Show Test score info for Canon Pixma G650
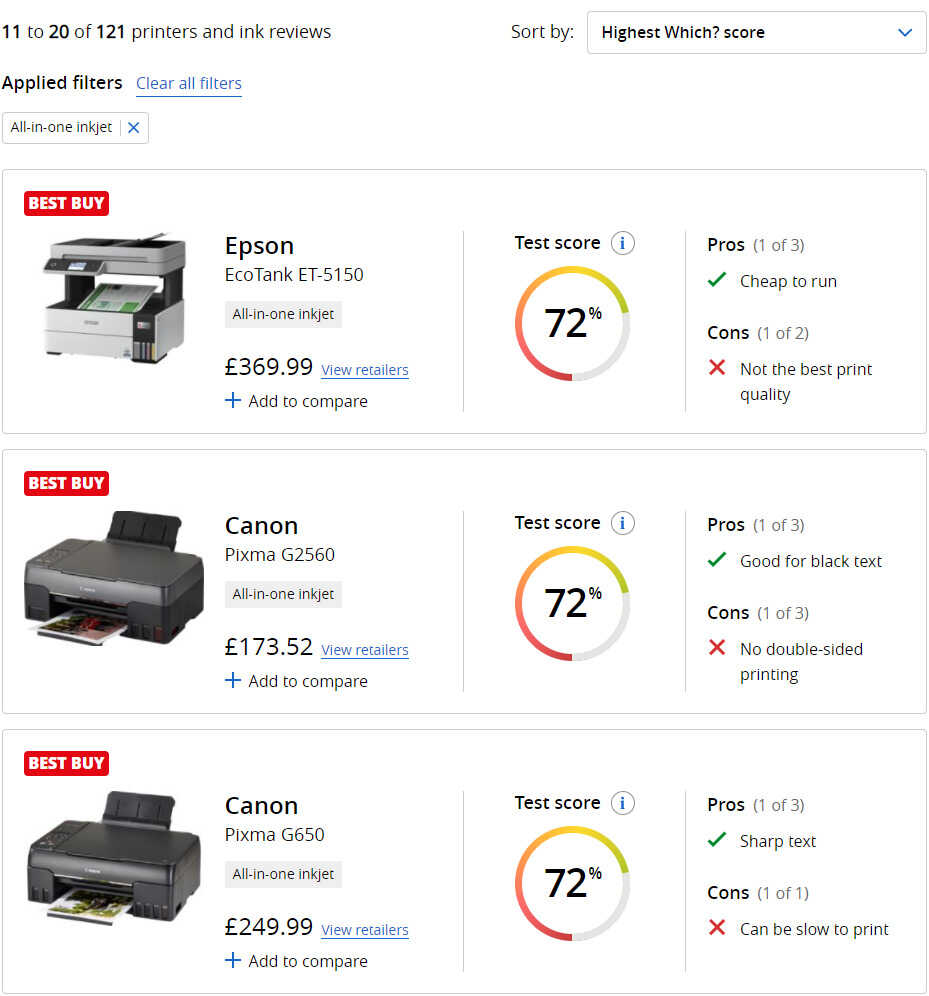The image size is (929, 996). [x=623, y=803]
